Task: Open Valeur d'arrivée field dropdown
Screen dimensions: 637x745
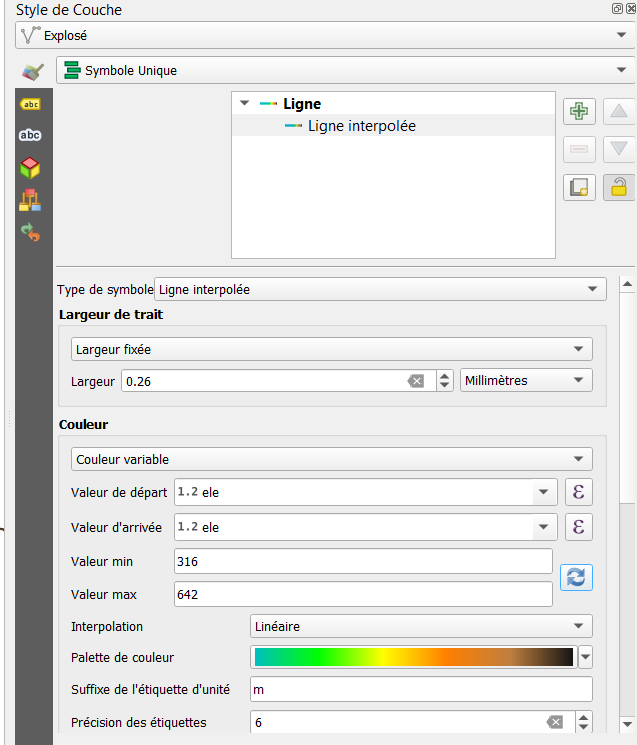Action: pos(544,527)
